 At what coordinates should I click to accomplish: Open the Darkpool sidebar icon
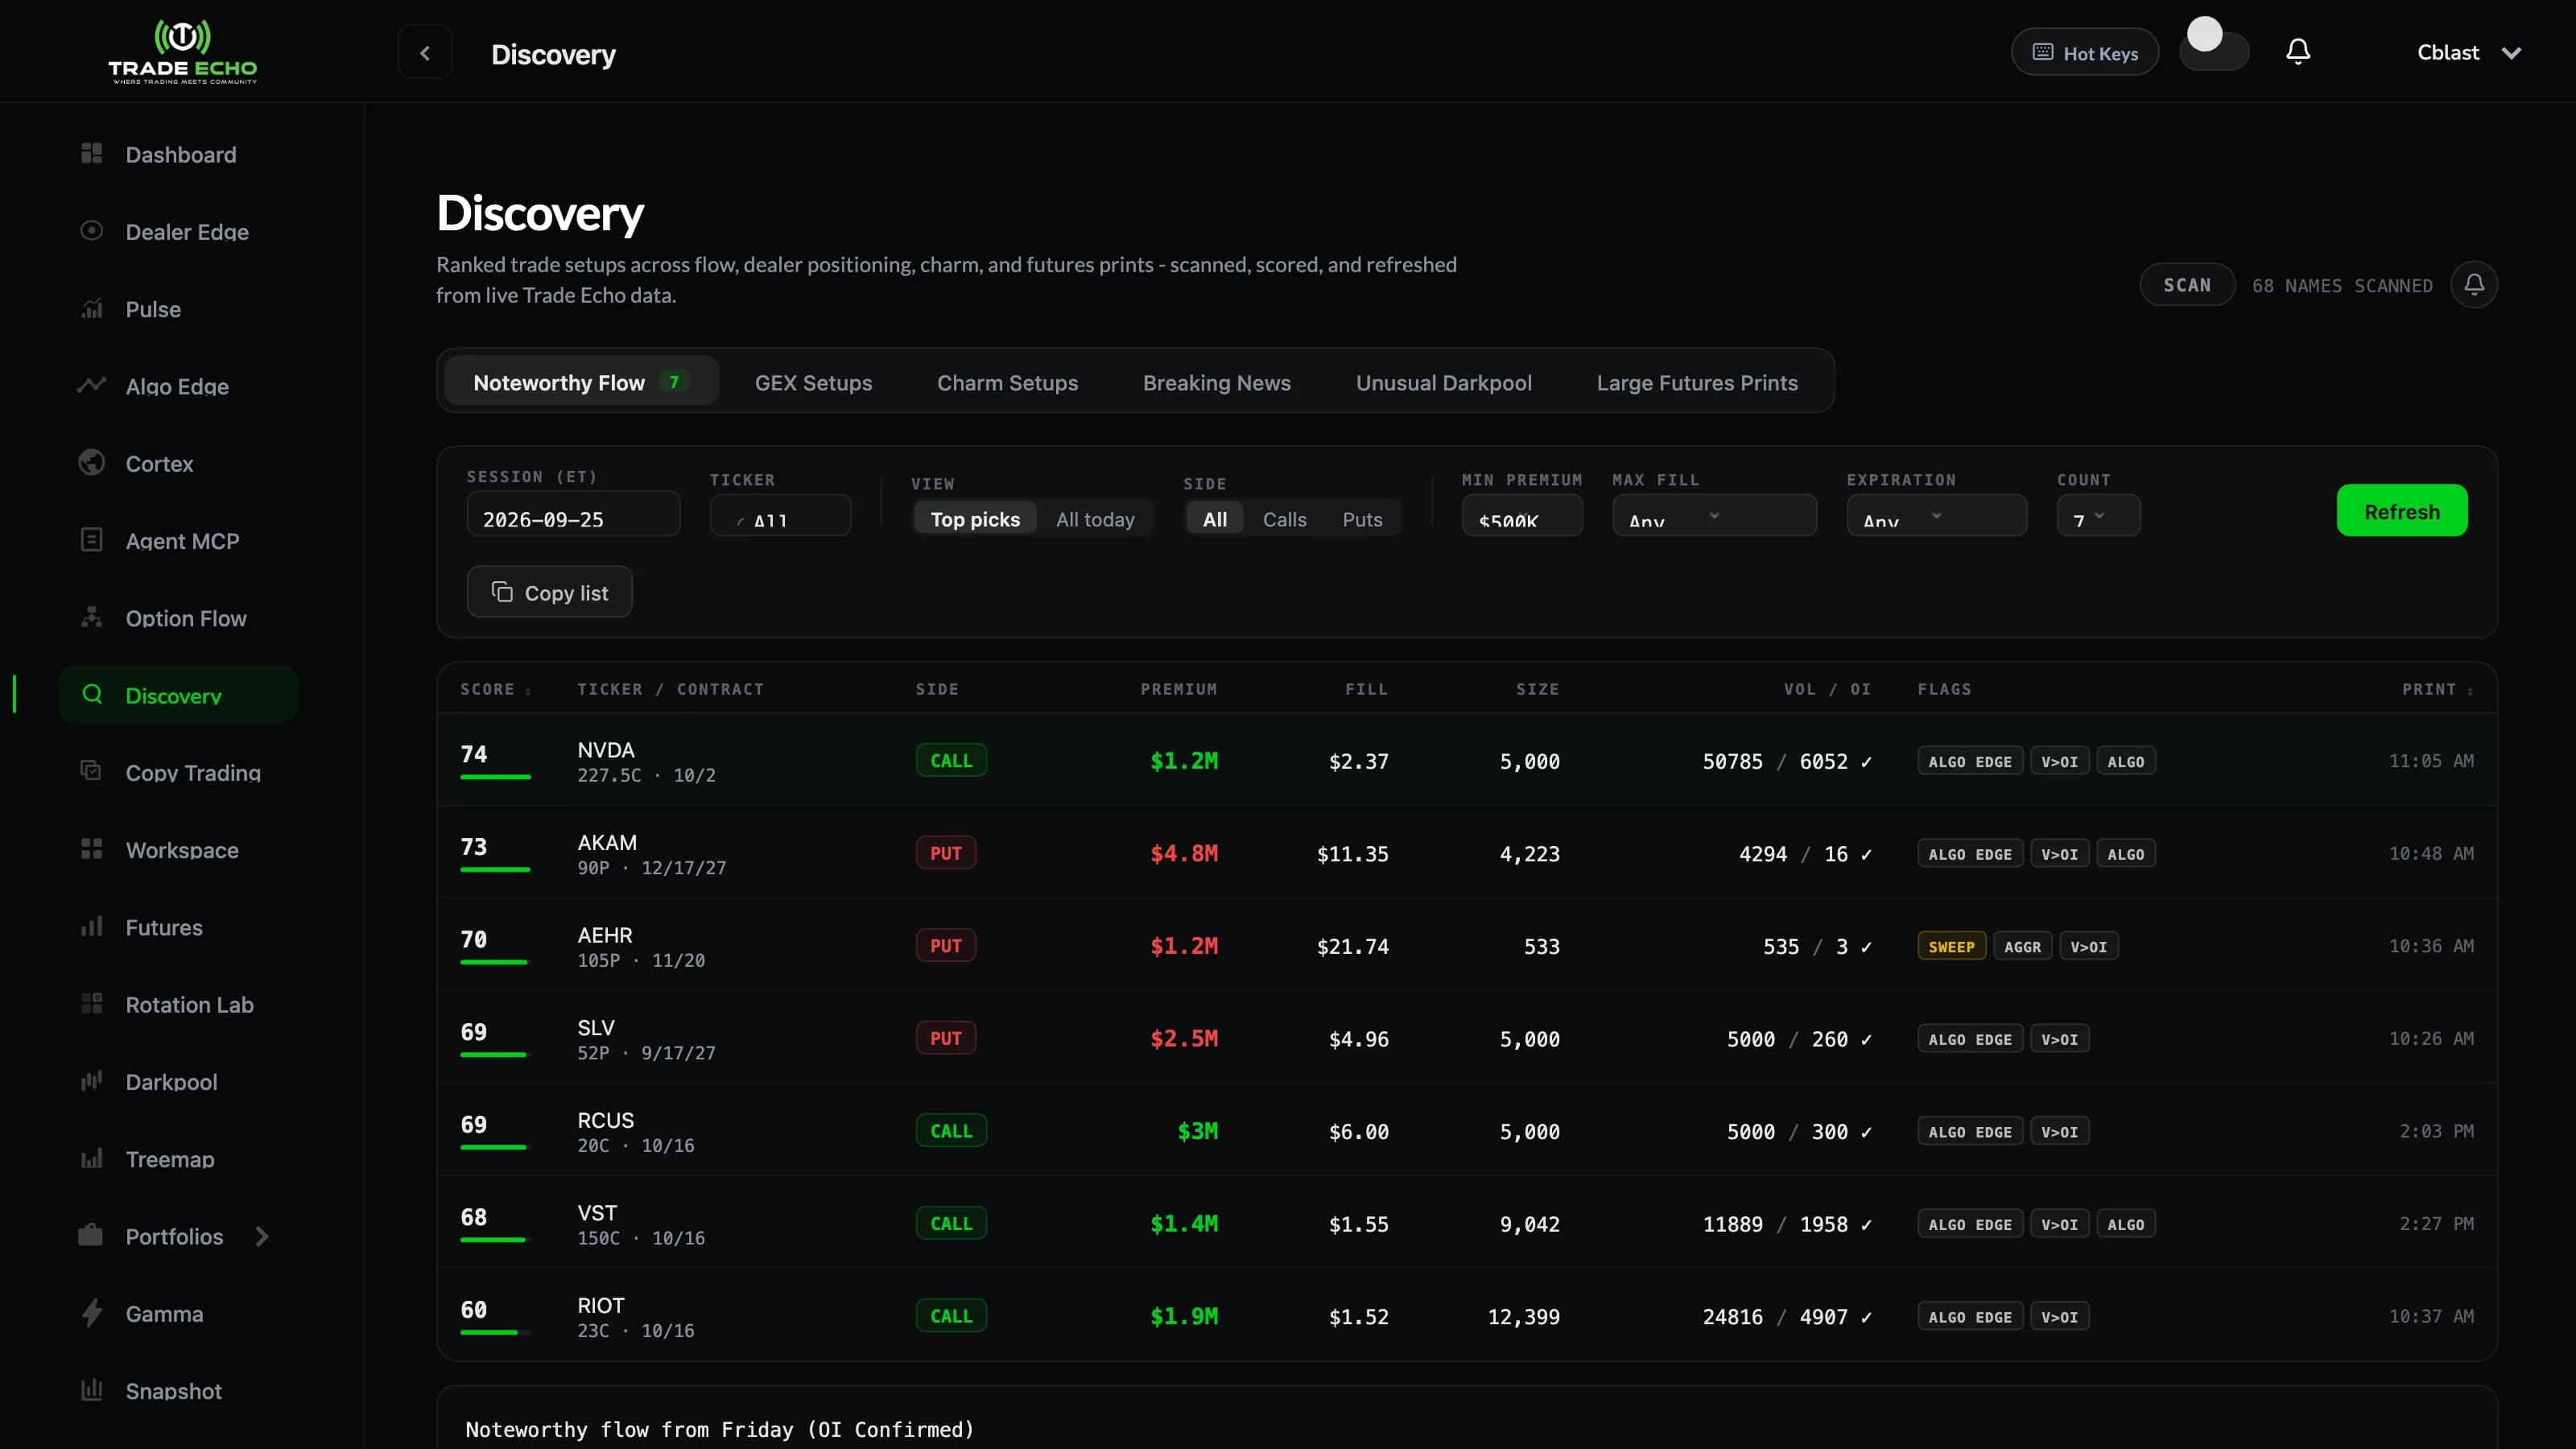coord(91,1081)
